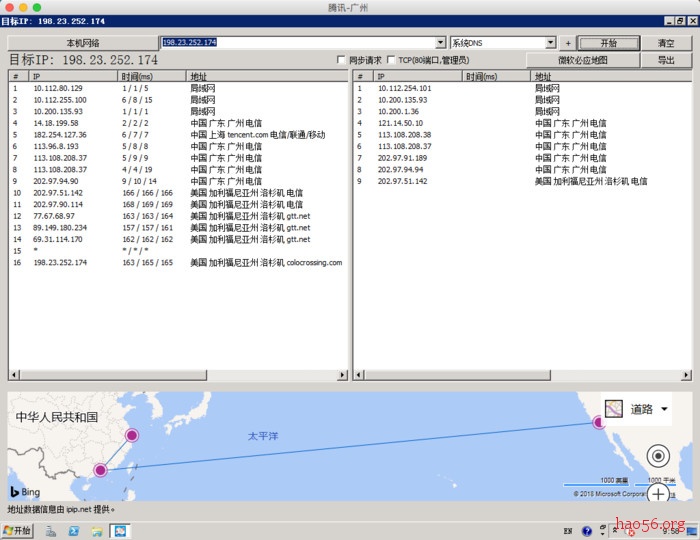Select the Shanghai map pin
700x540 pixels.
click(132, 435)
